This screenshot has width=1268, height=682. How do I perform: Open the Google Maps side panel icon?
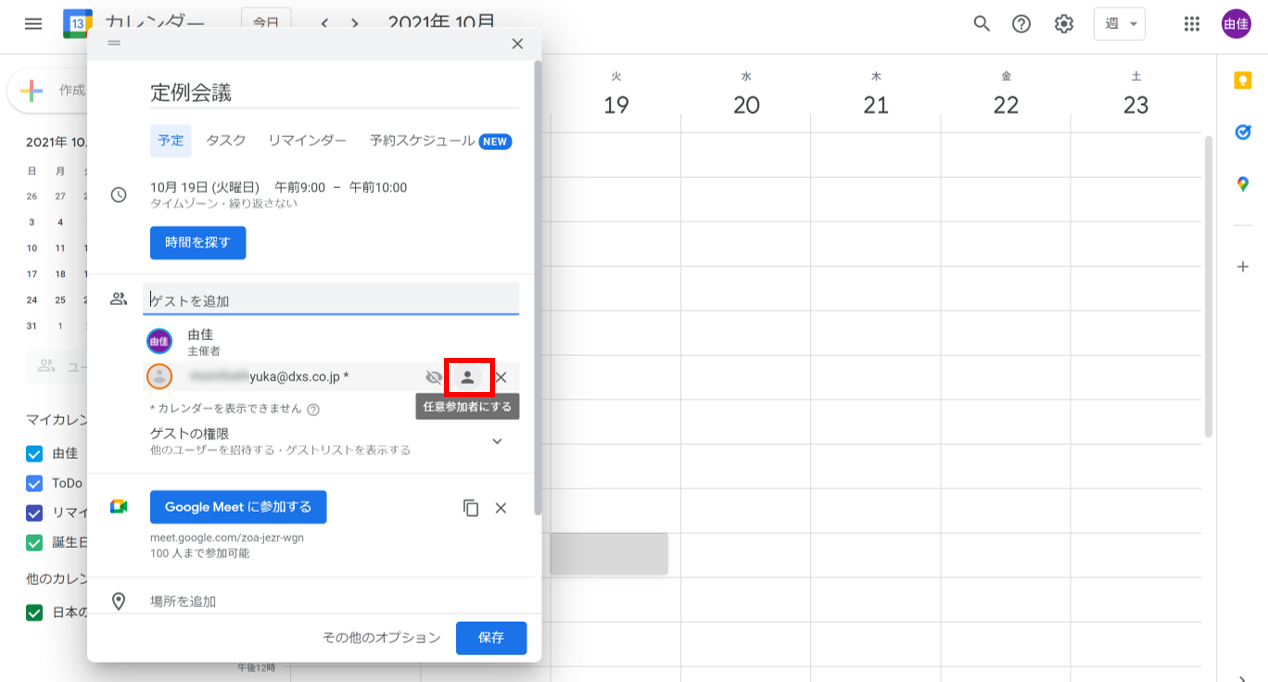click(1243, 184)
